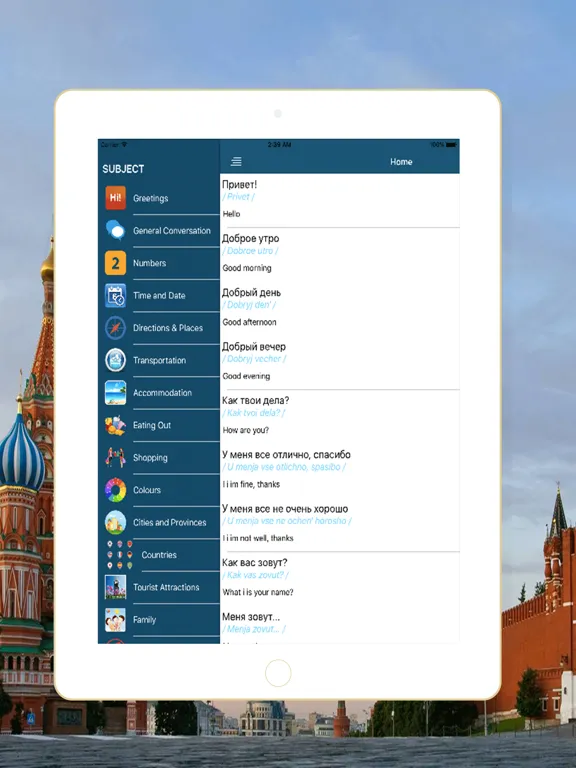Open the Family subject
The height and width of the screenshot is (768, 576).
(159, 620)
